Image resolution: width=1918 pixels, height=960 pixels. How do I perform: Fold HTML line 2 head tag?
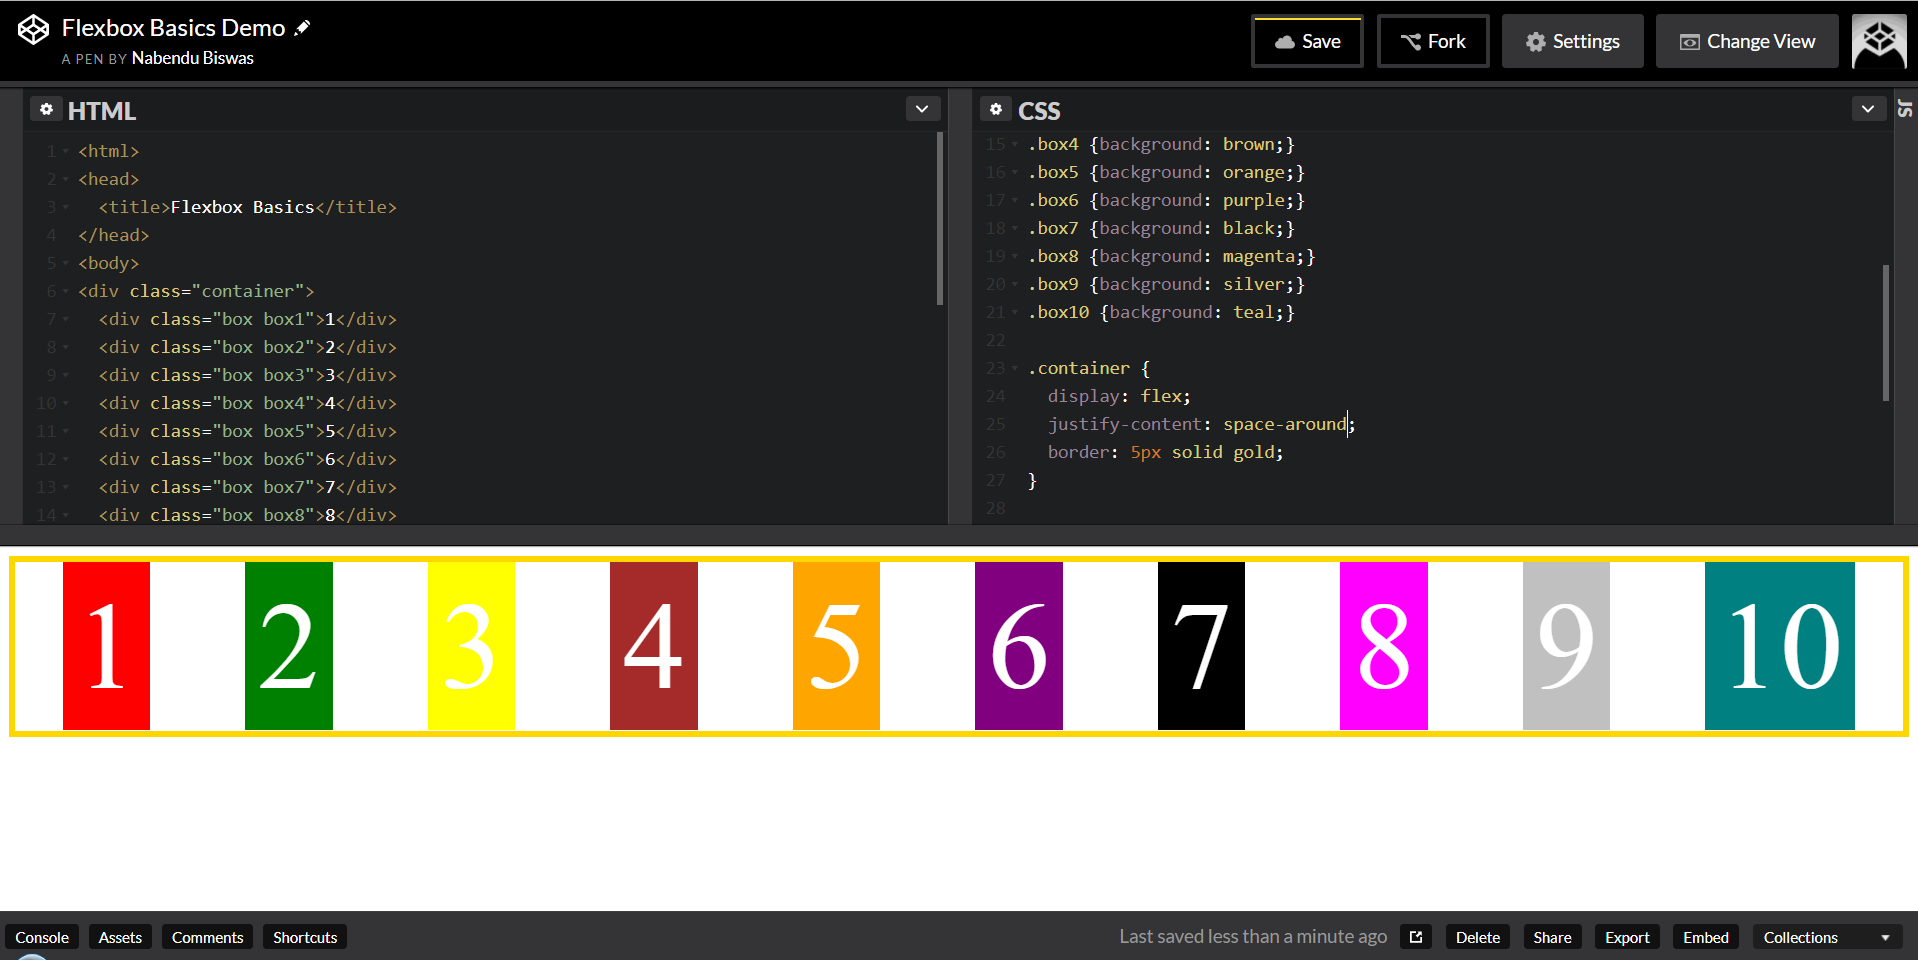coord(66,179)
